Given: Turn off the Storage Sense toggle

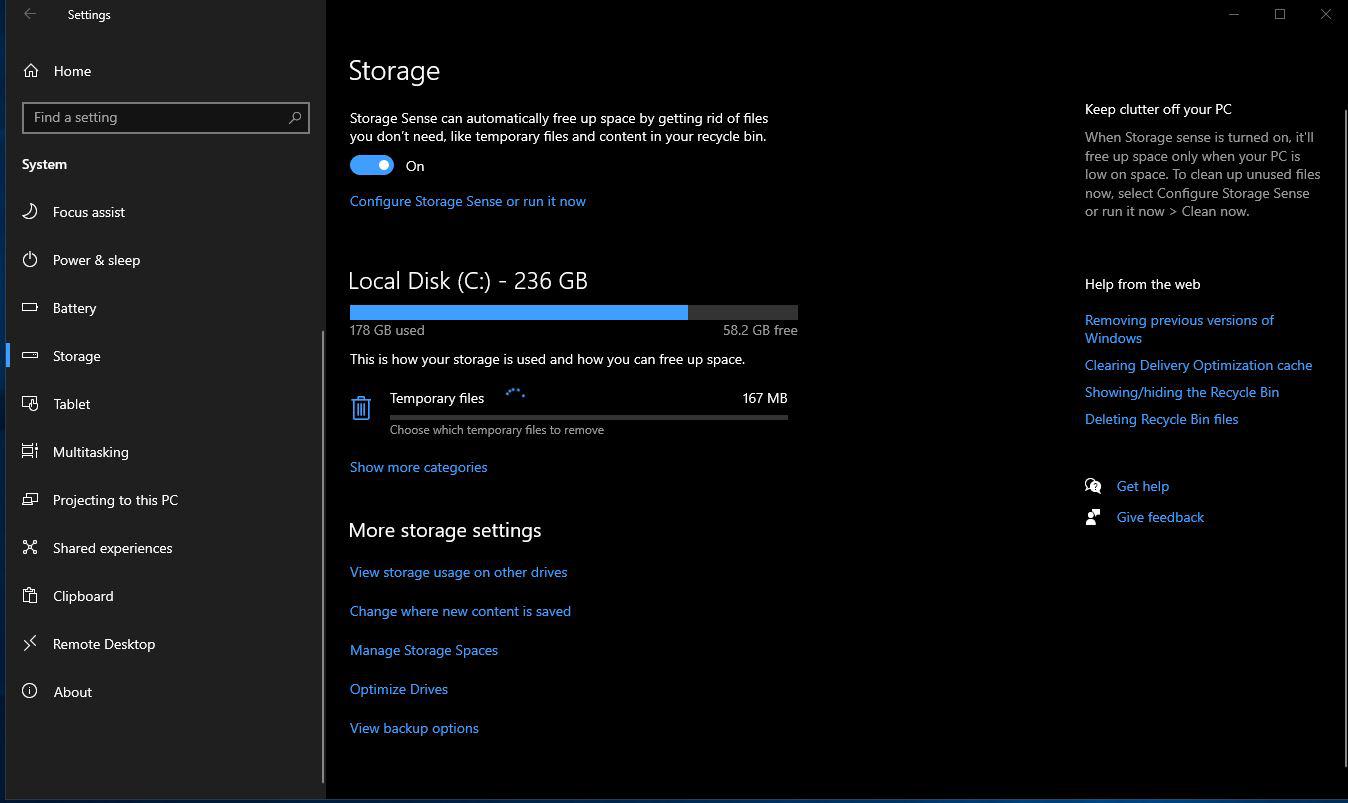Looking at the screenshot, I should tap(372, 166).
